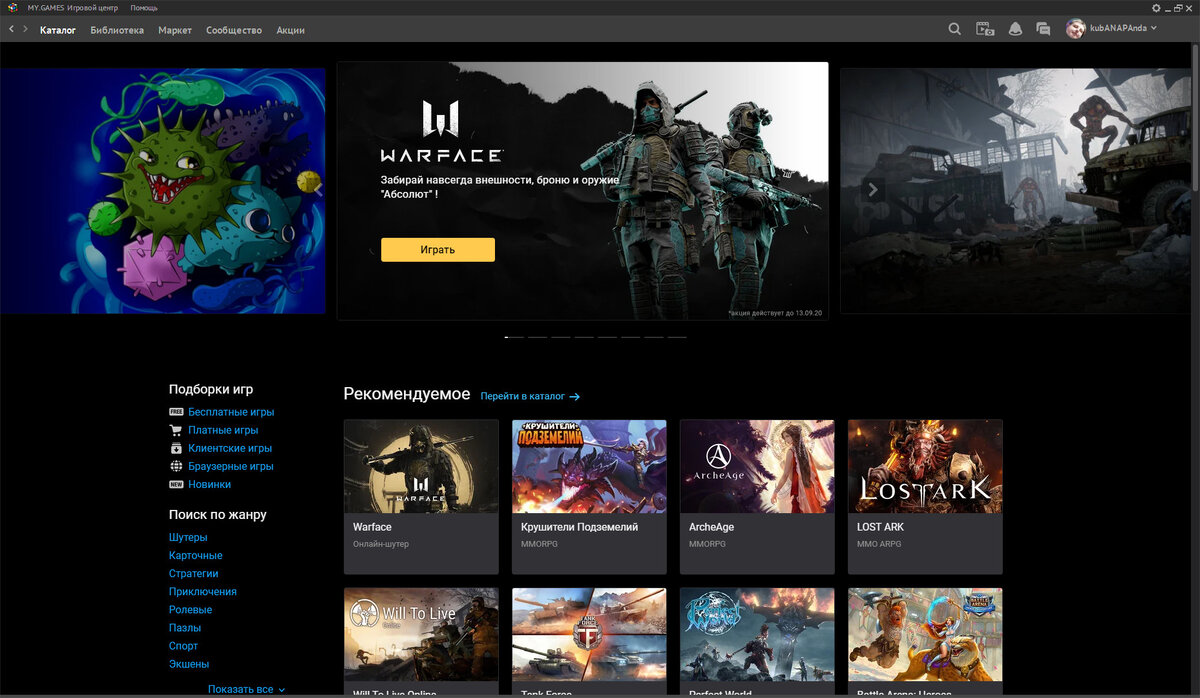Open the Помощь menu

click(144, 7)
